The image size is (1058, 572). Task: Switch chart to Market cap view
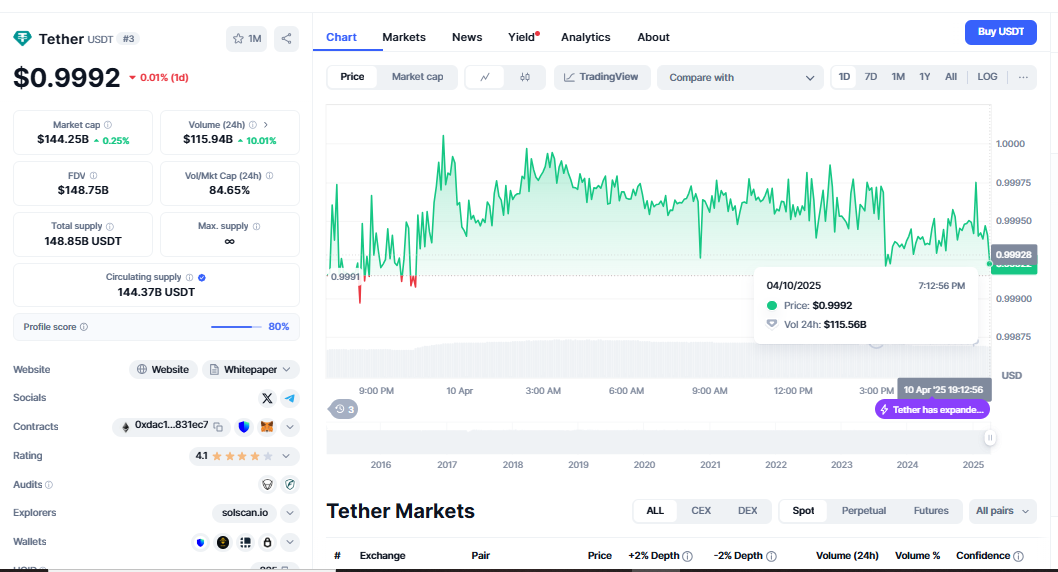tap(417, 77)
